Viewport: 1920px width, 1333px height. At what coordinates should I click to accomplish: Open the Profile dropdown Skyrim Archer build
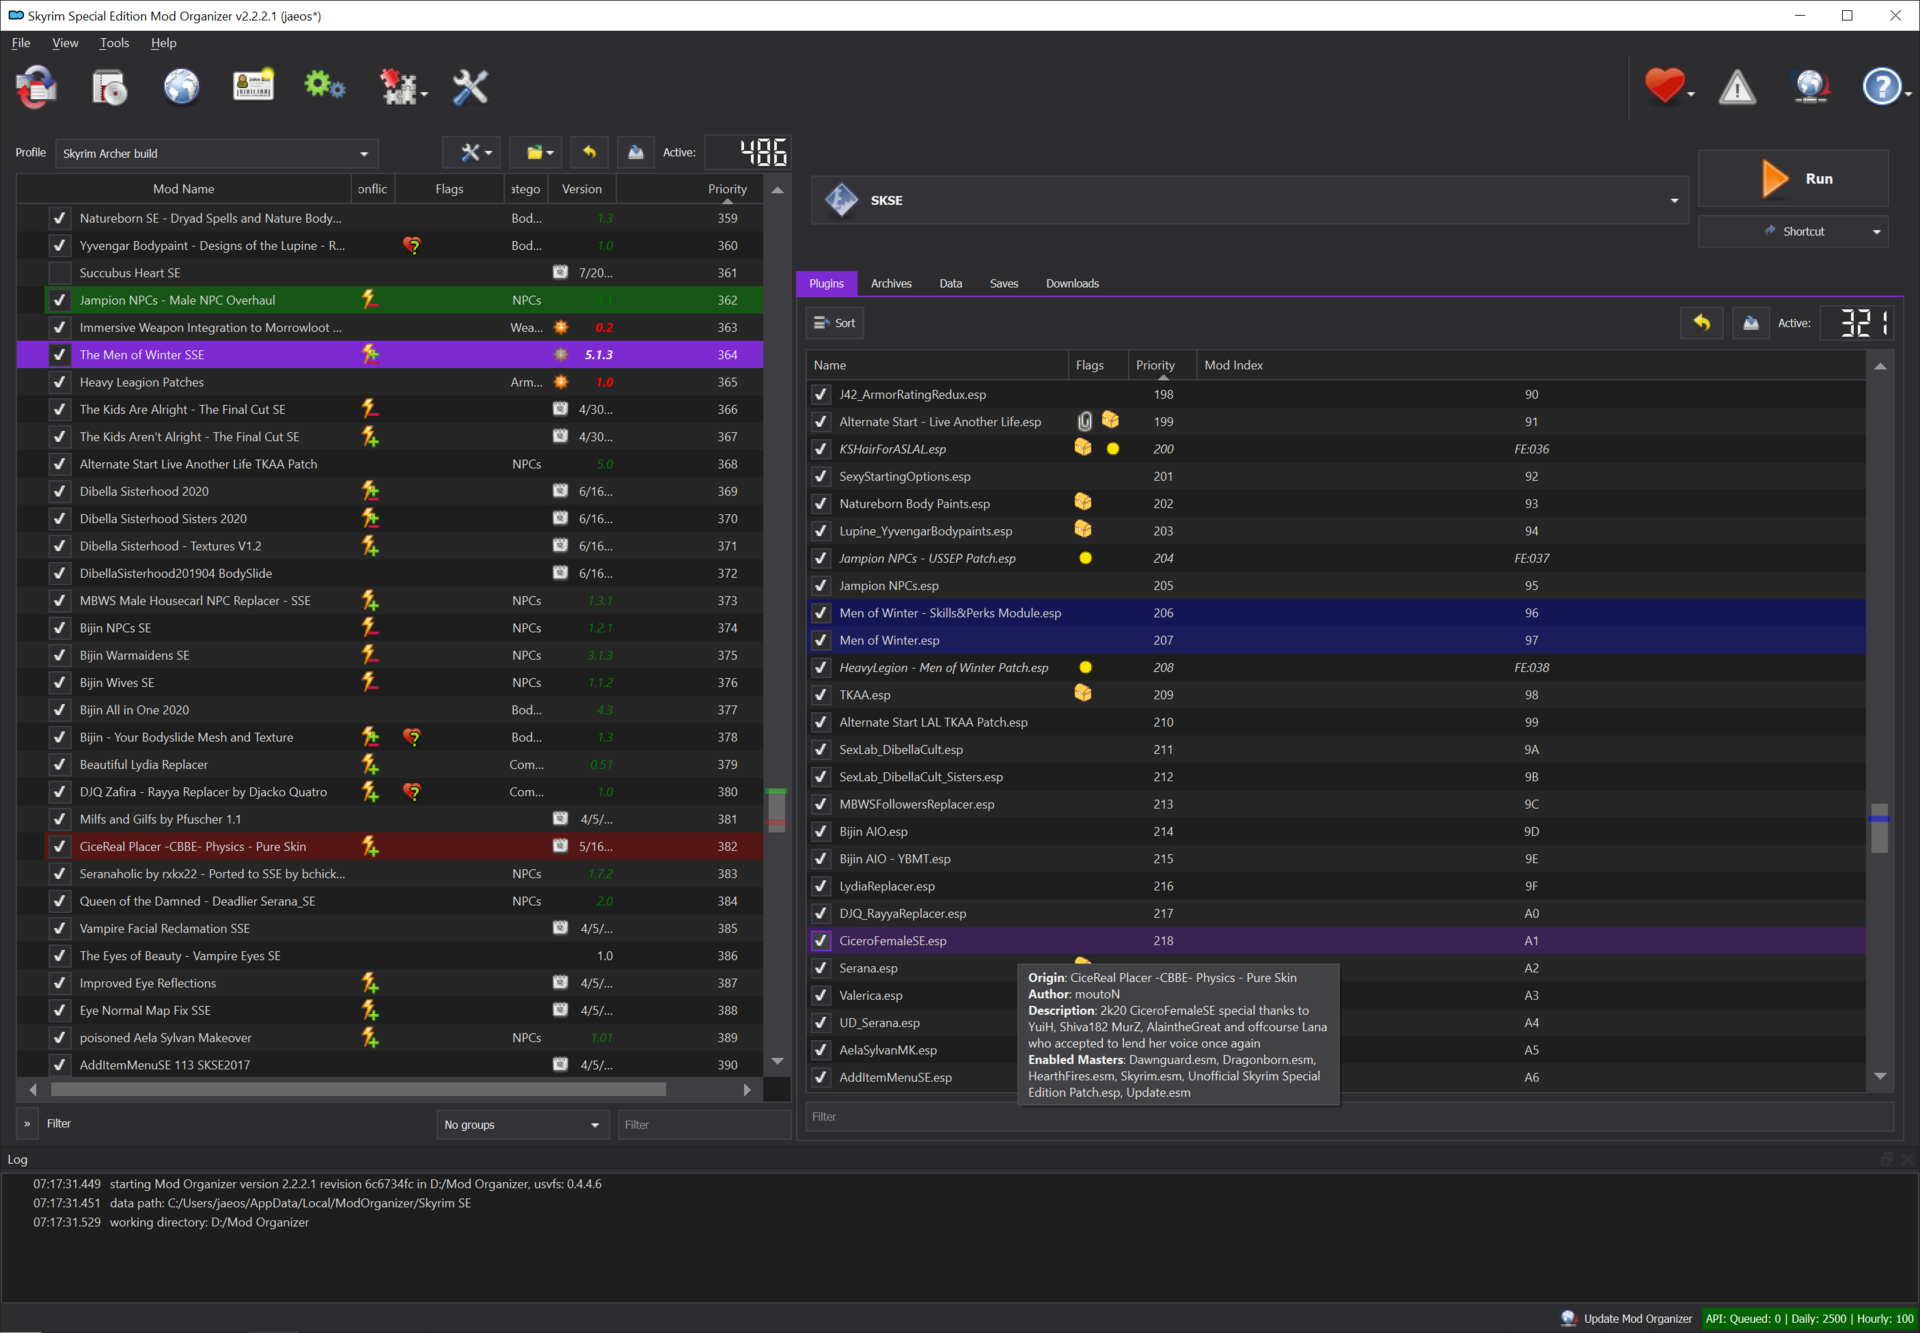[x=217, y=153]
